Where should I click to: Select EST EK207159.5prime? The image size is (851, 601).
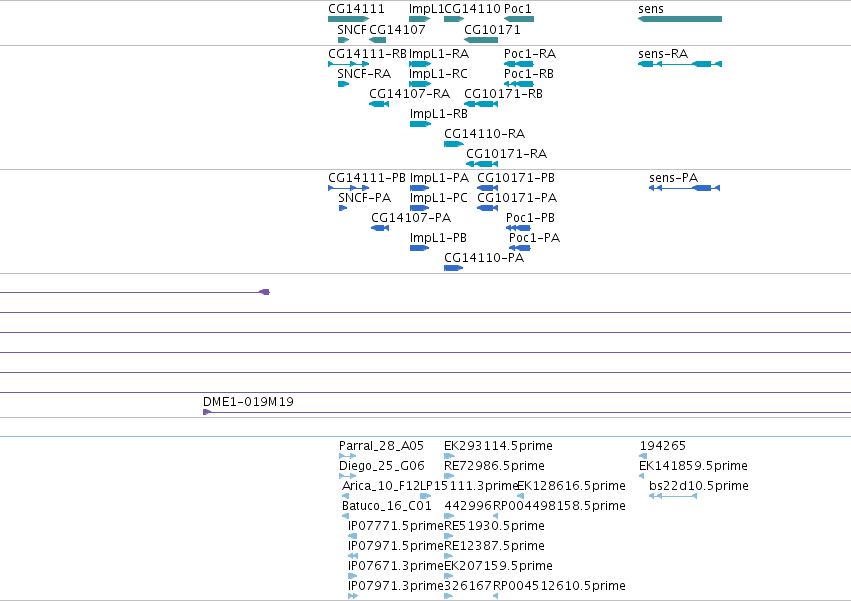448,577
